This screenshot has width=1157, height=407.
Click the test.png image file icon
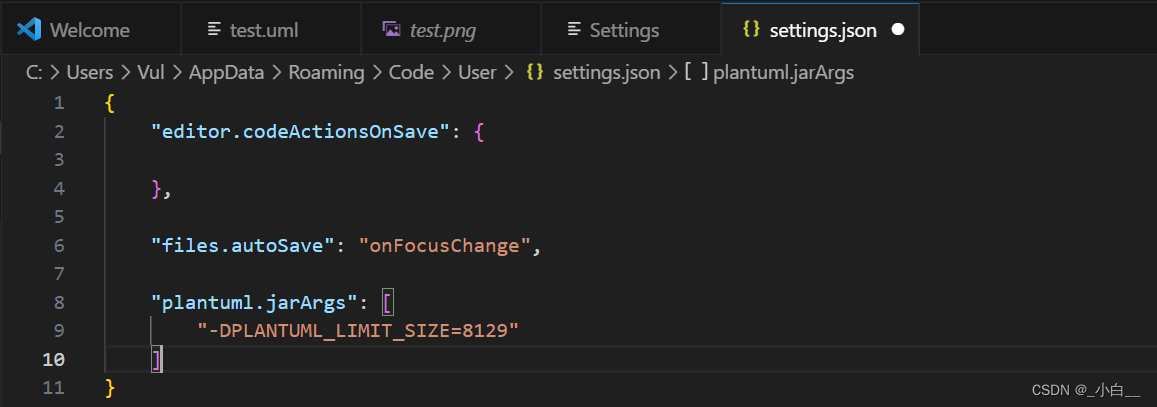[392, 30]
